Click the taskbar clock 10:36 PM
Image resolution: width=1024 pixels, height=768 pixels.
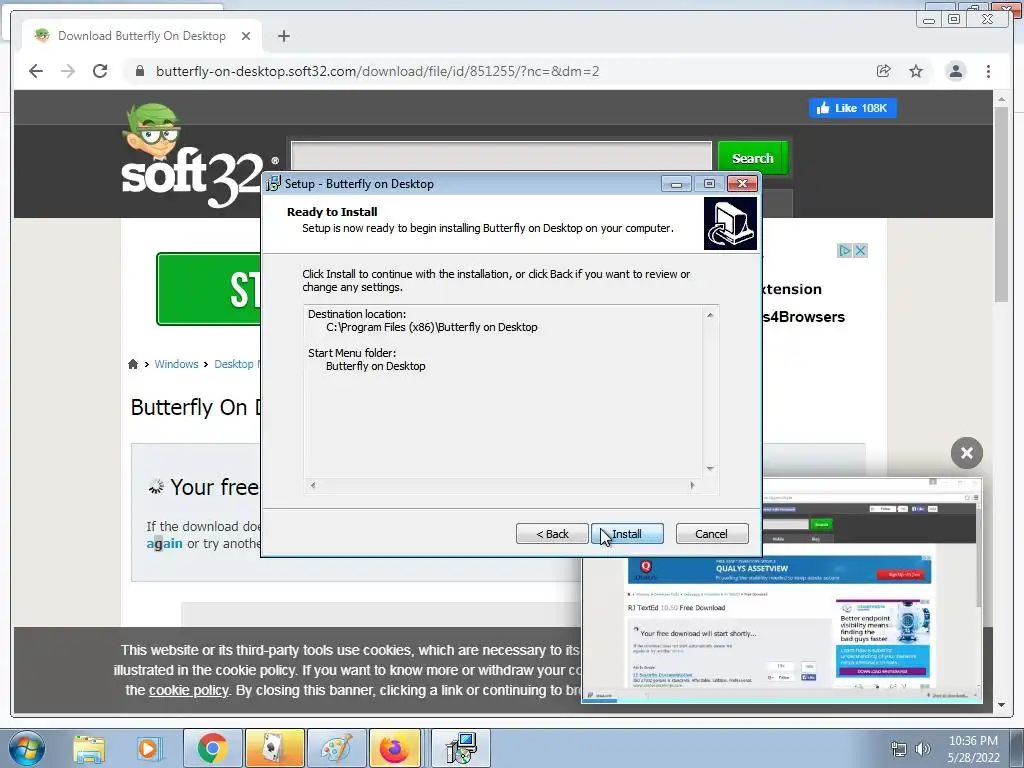[973, 741]
